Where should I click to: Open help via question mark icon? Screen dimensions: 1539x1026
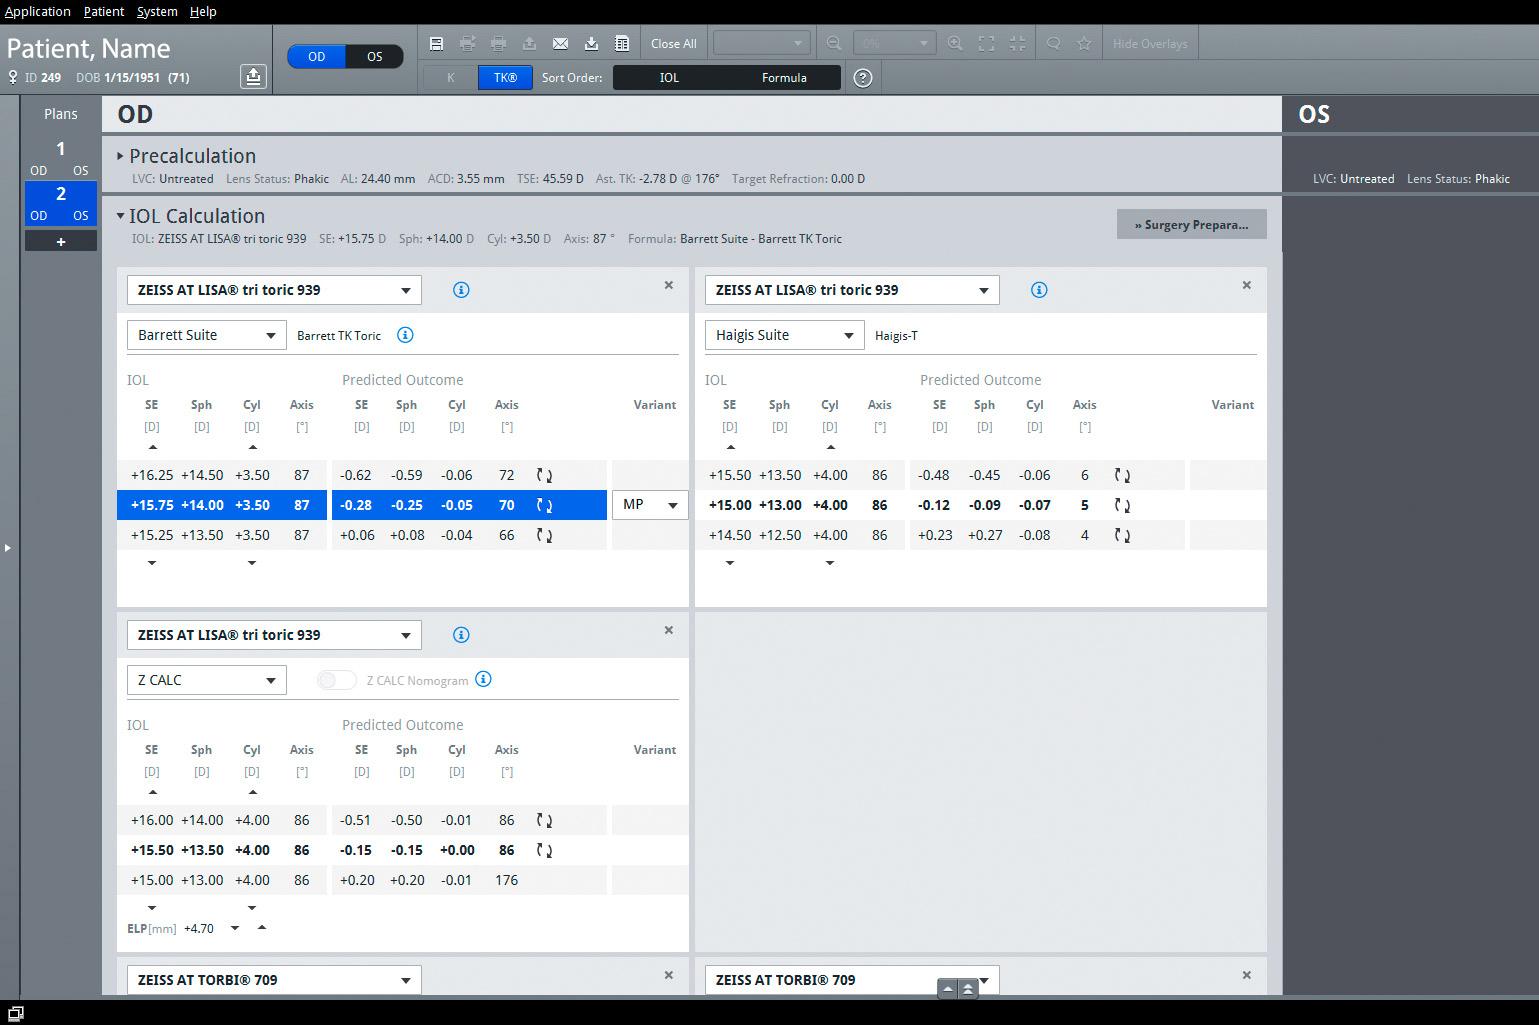(x=863, y=78)
